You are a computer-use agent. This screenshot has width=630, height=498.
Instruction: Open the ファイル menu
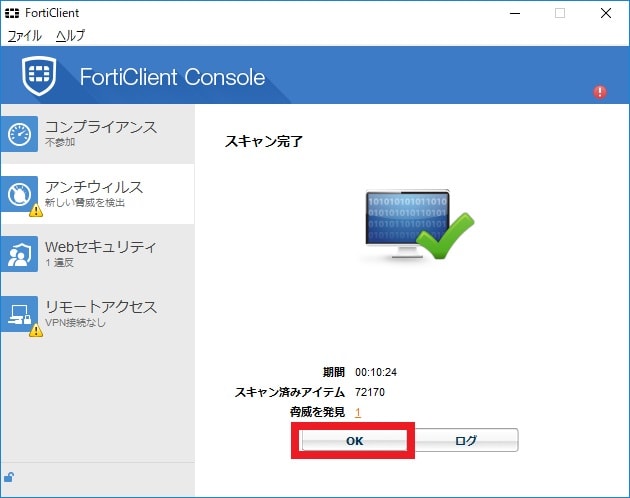(x=25, y=36)
